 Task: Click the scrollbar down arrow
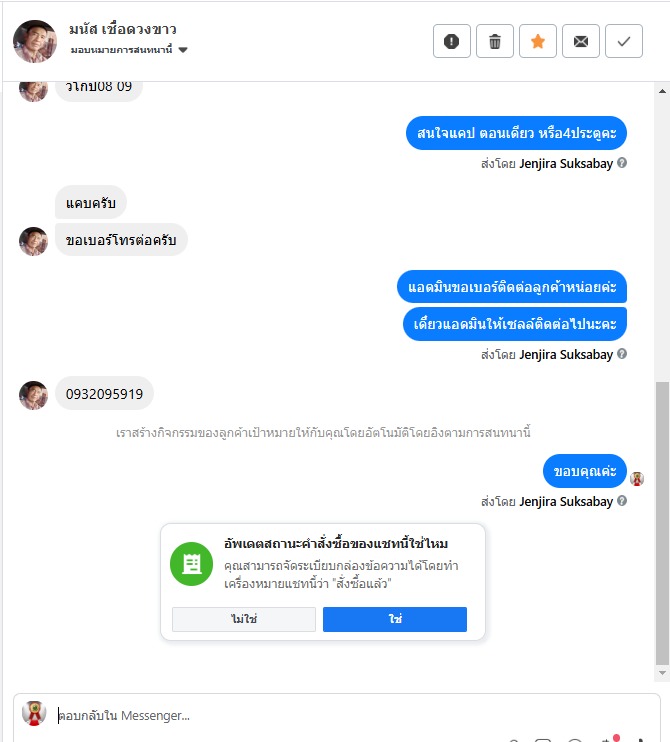pos(662,672)
